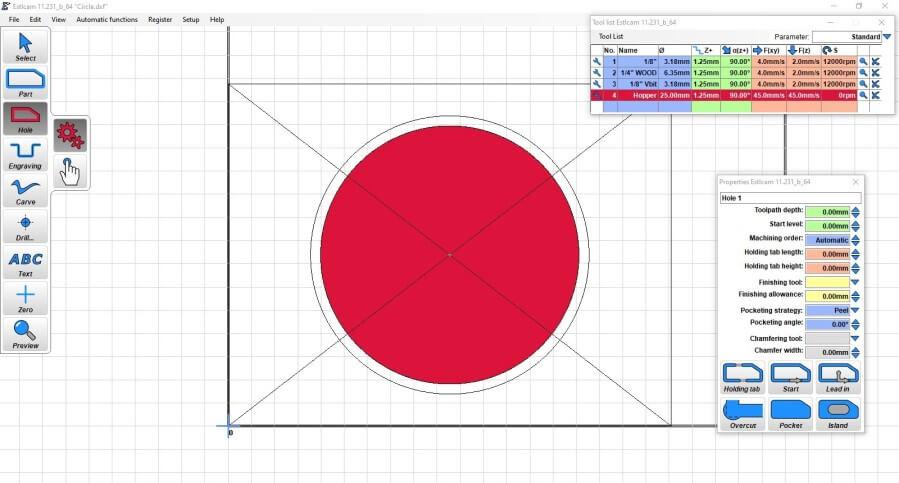
Task: Click the automatic gears icon beside Hole
Action: 69,134
